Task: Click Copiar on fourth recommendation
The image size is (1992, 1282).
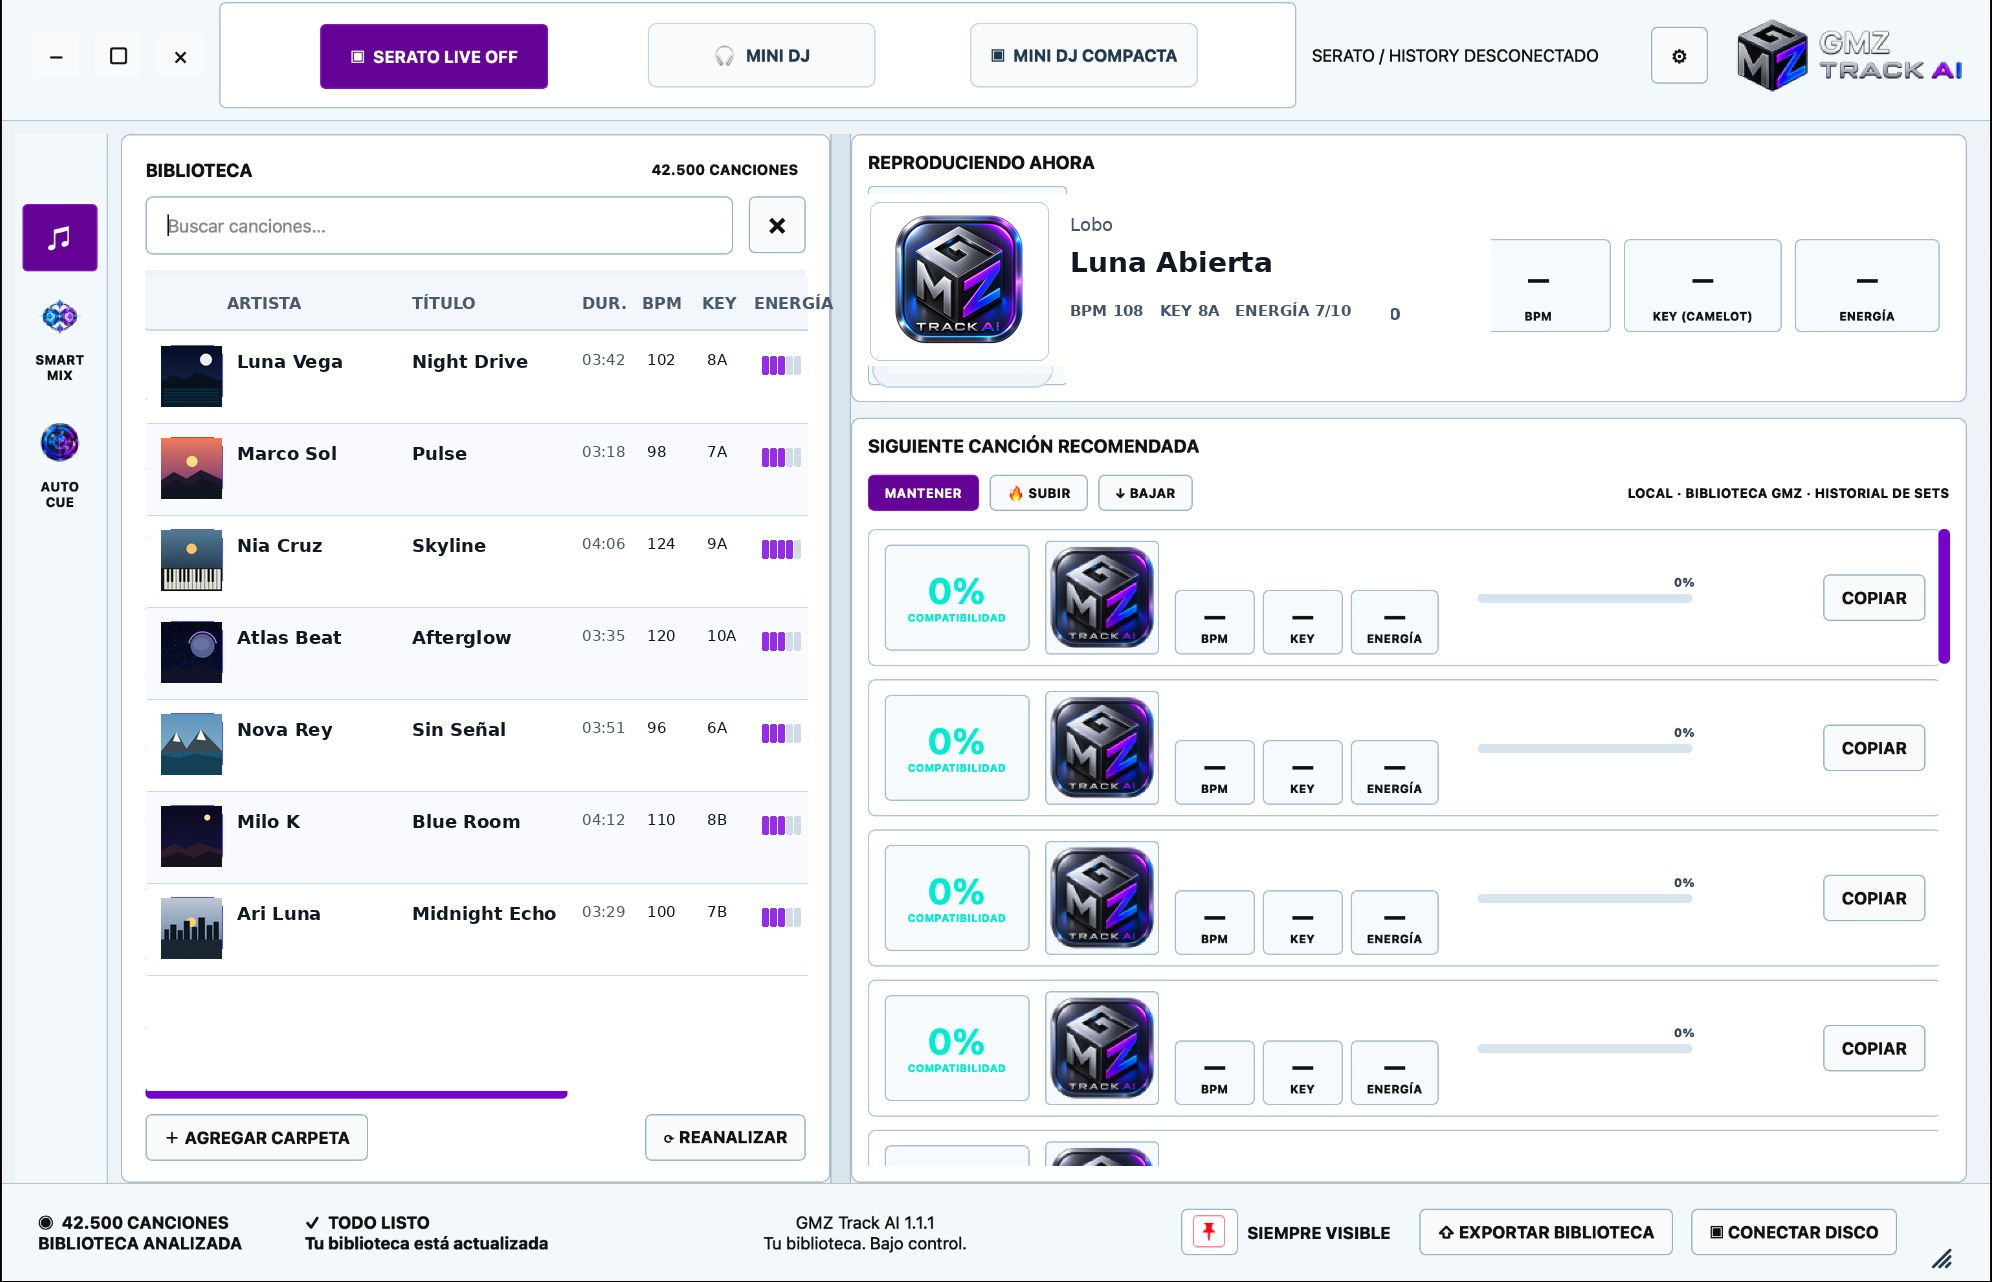Action: [1874, 1048]
